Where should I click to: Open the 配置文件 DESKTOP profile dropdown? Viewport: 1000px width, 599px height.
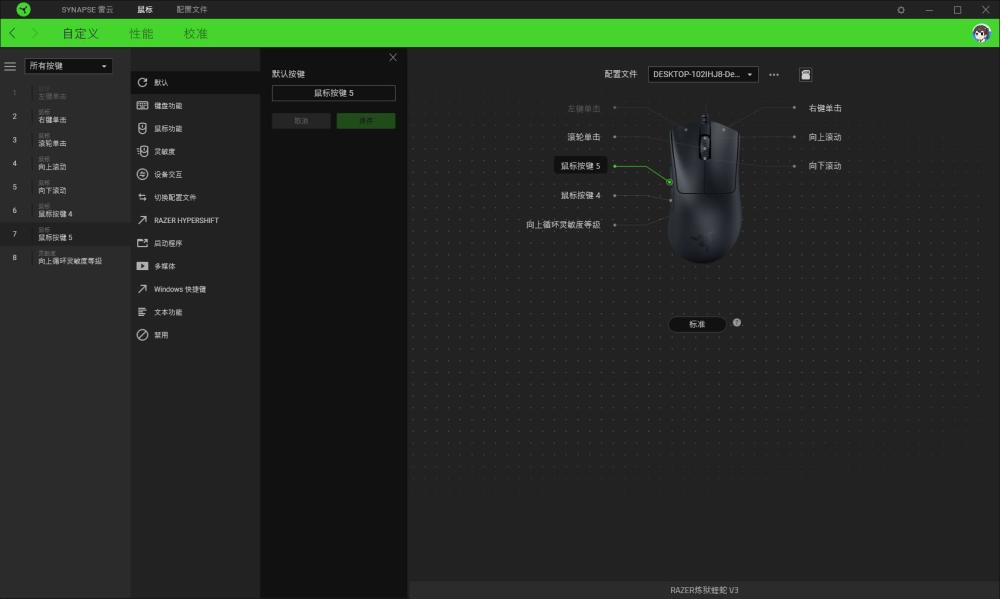point(703,74)
